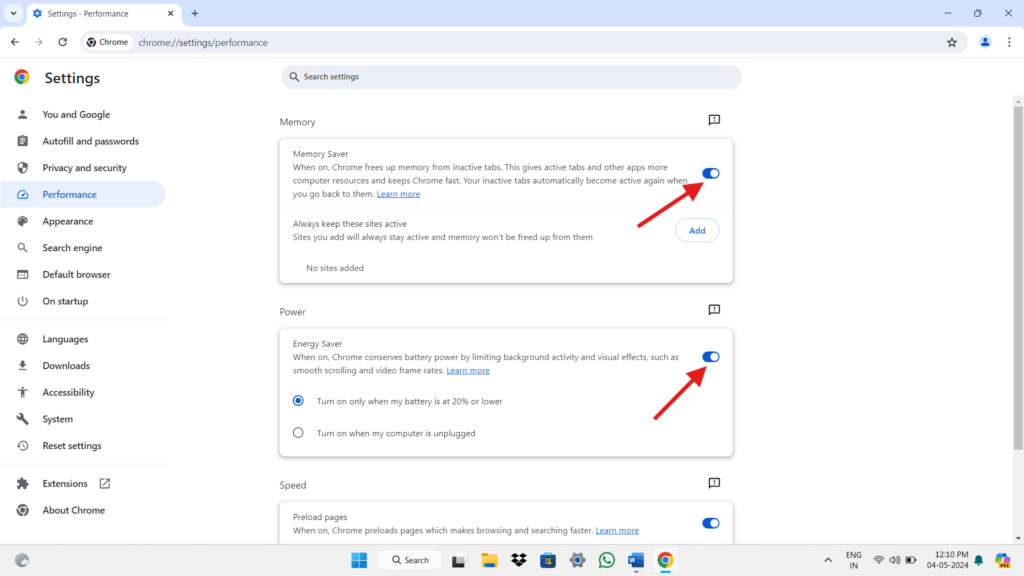Send feedback for Speed section

click(714, 483)
